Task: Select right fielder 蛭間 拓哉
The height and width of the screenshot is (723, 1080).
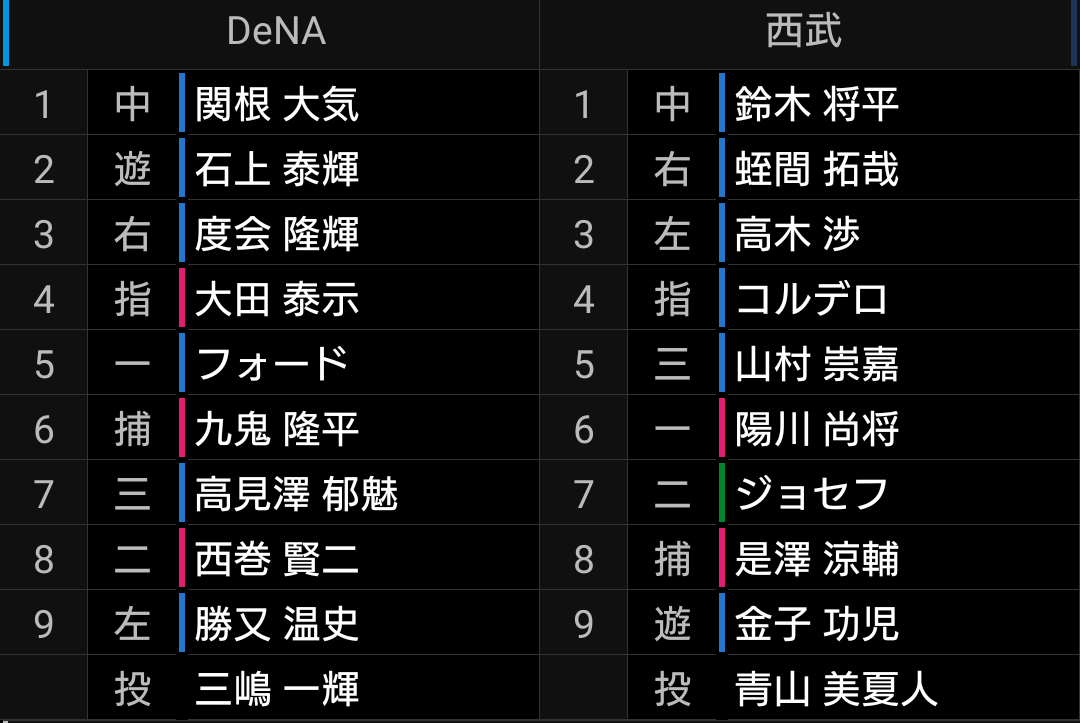Action: point(817,169)
